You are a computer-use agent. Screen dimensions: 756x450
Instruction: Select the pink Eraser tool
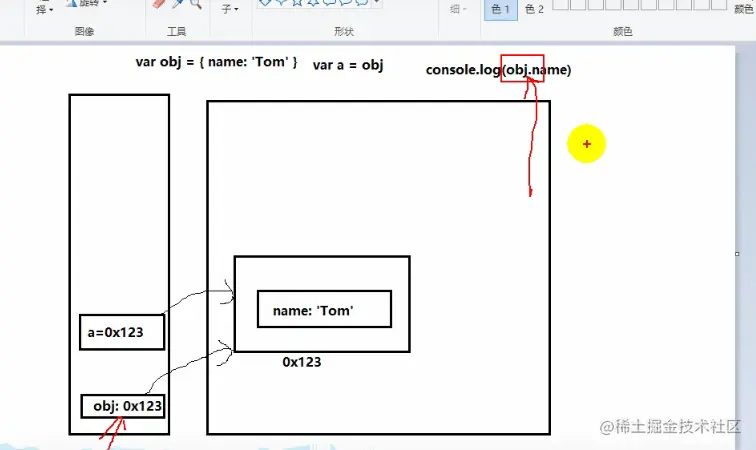tap(159, 4)
